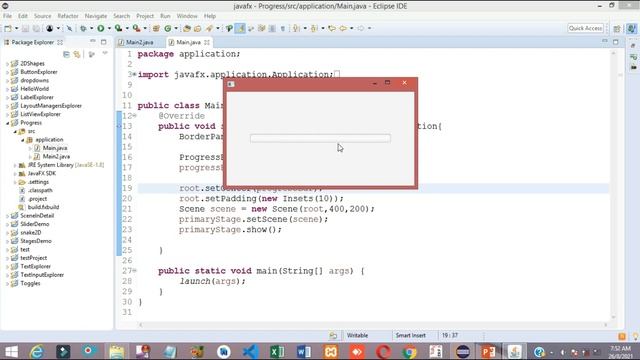Image resolution: width=640 pixels, height=360 pixels.
Task: Collapse the Progress project
Action: [x=7, y=123]
